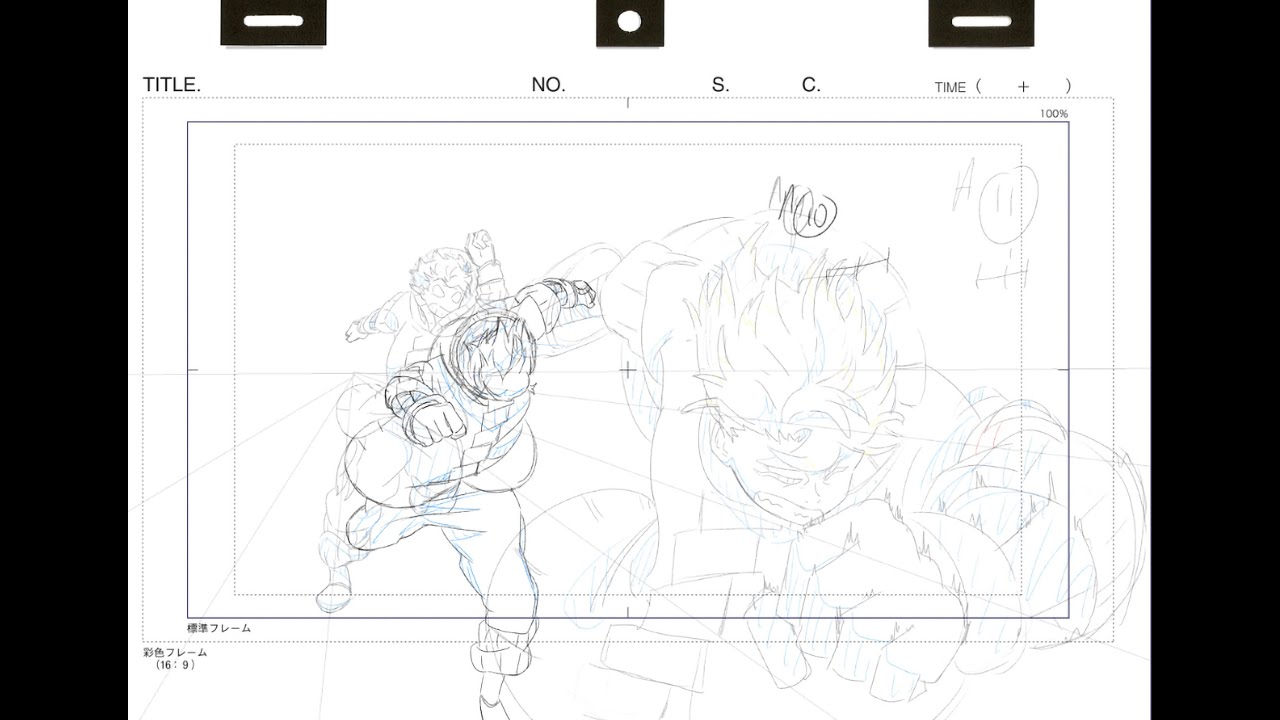
Task: Click the left slotted peg hole tab
Action: pos(273,22)
